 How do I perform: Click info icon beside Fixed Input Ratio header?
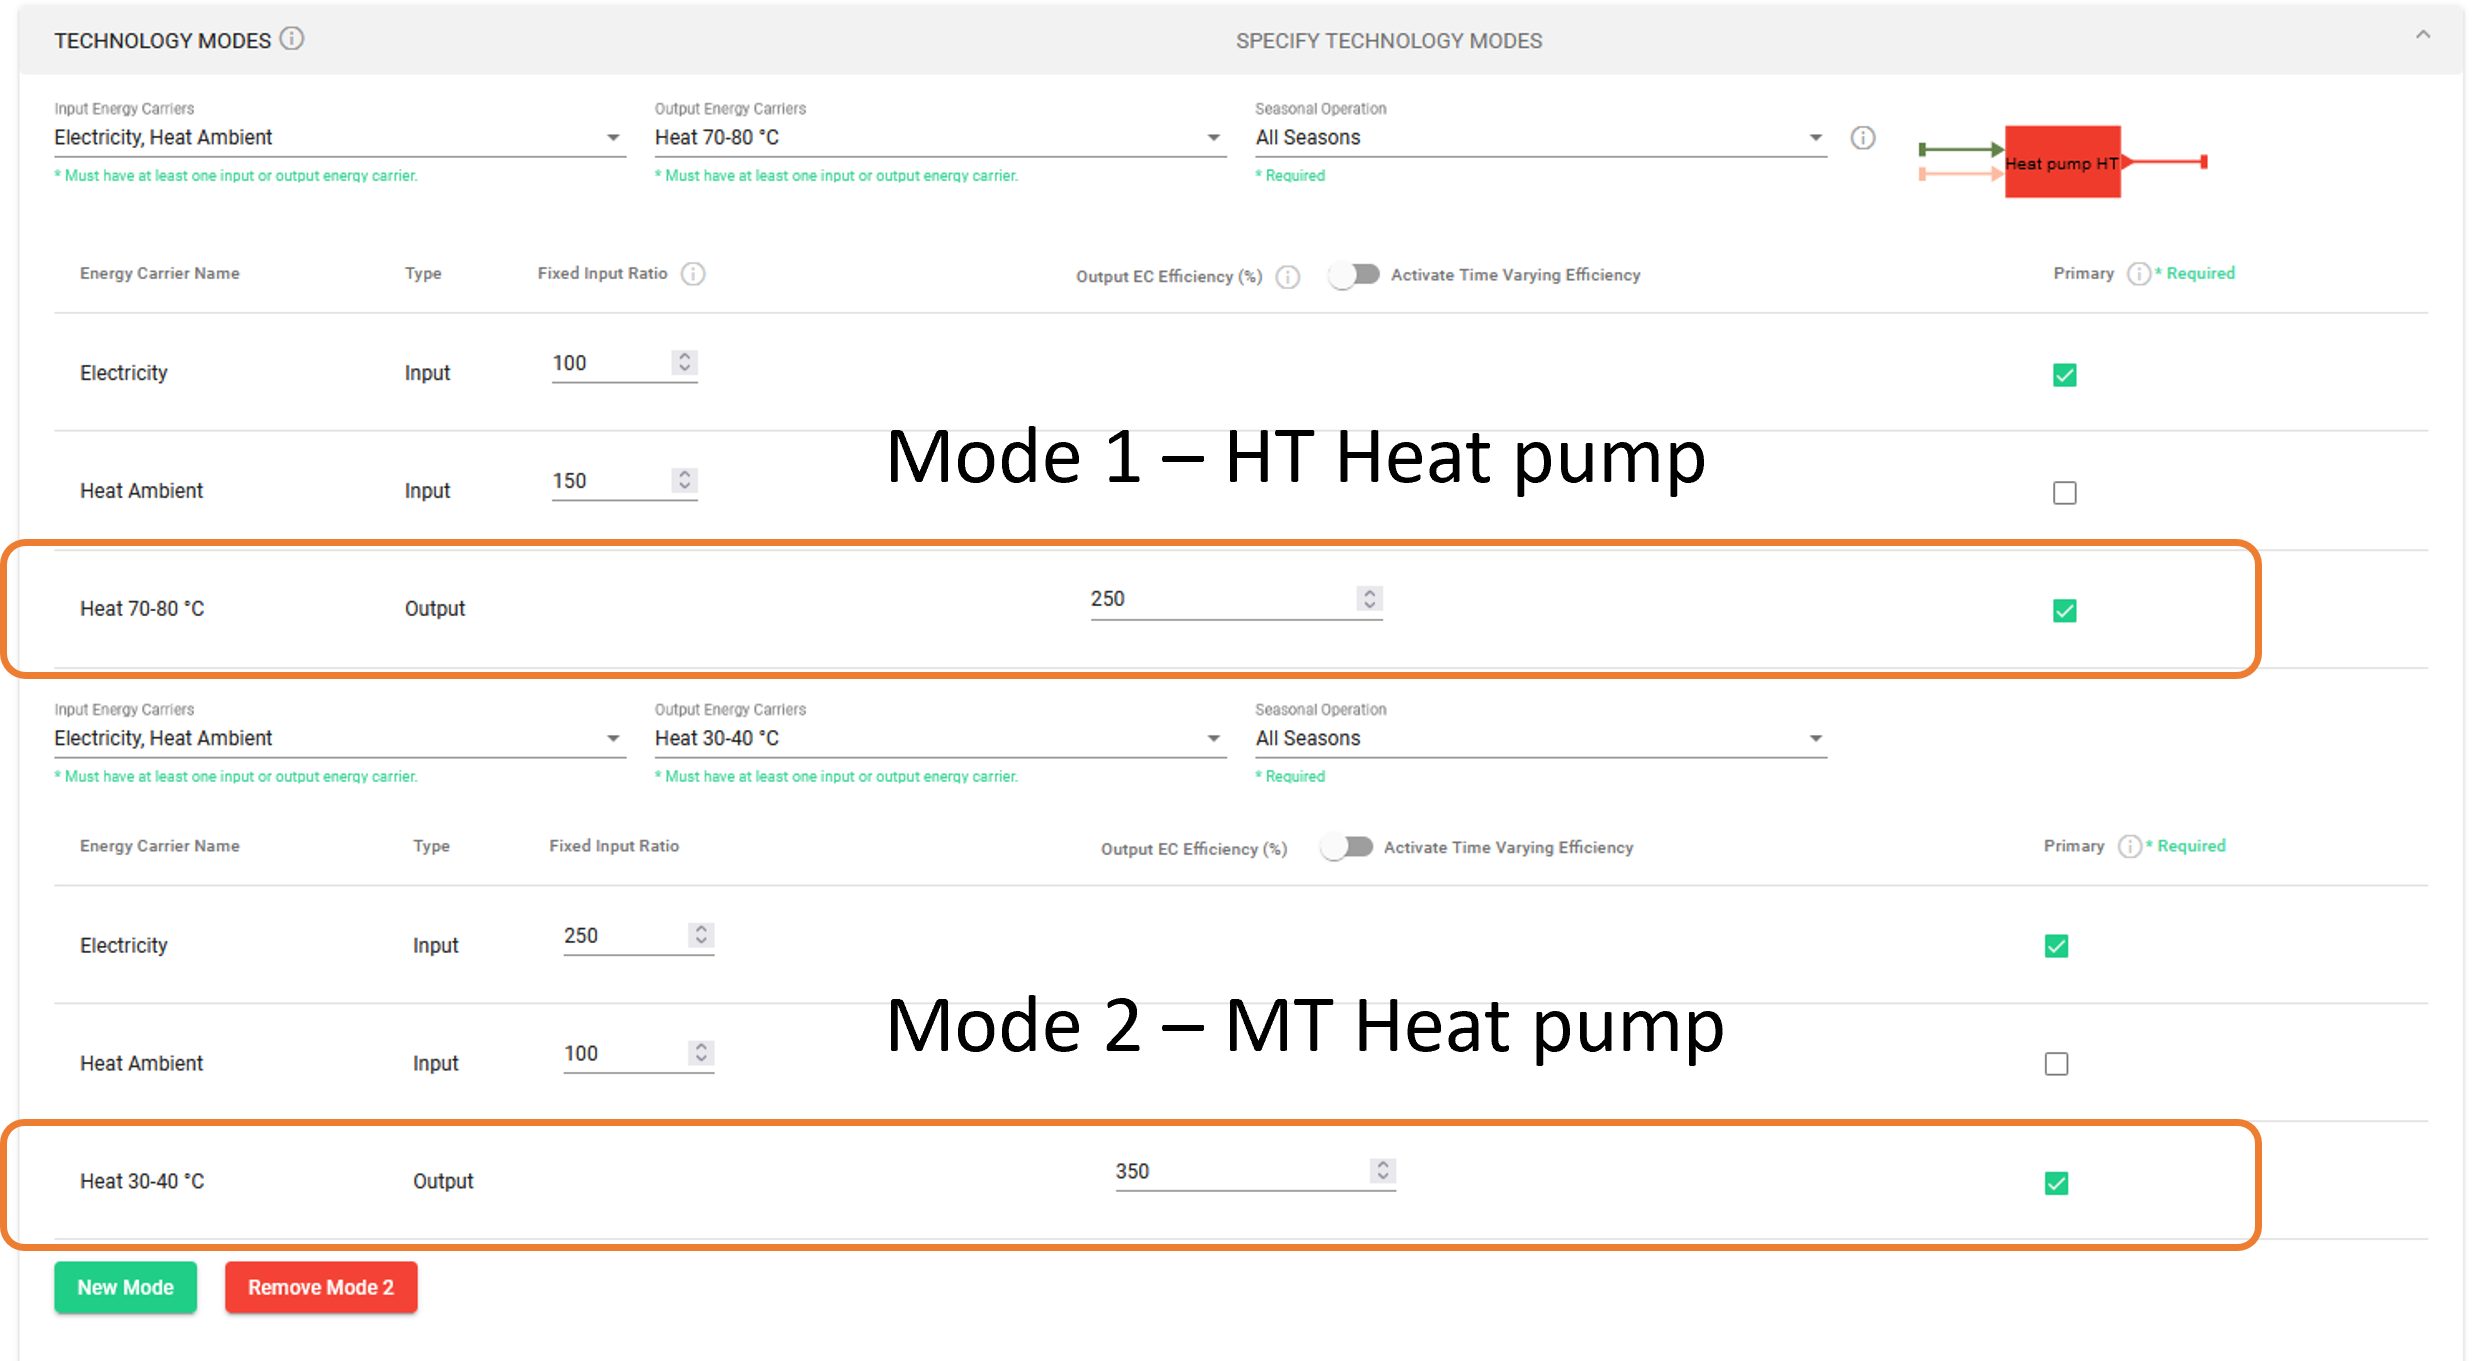tap(693, 274)
